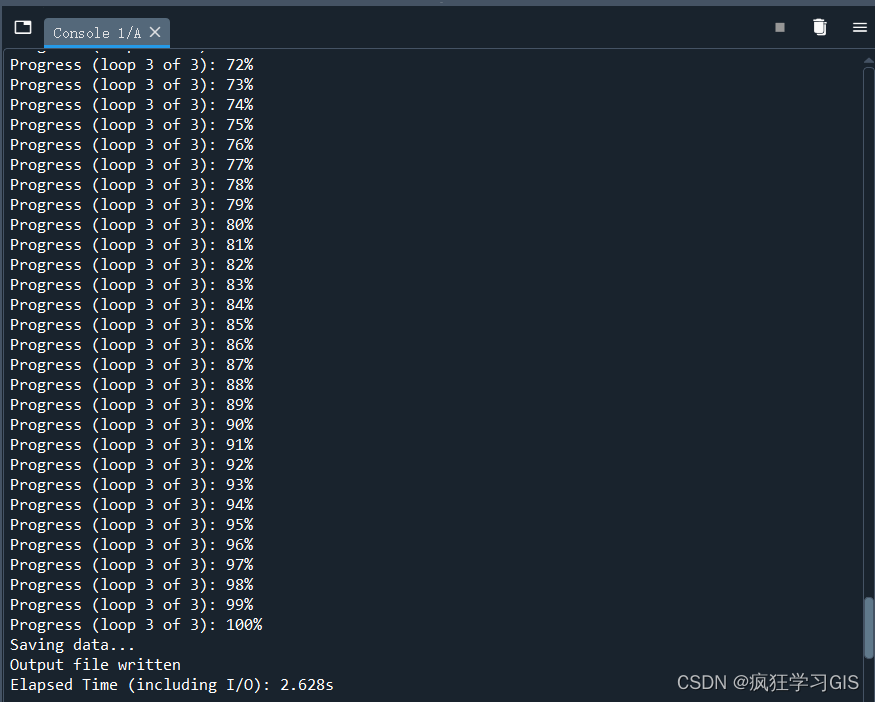Open the browse tabs icon menu
This screenshot has width=875, height=702.
[22, 27]
